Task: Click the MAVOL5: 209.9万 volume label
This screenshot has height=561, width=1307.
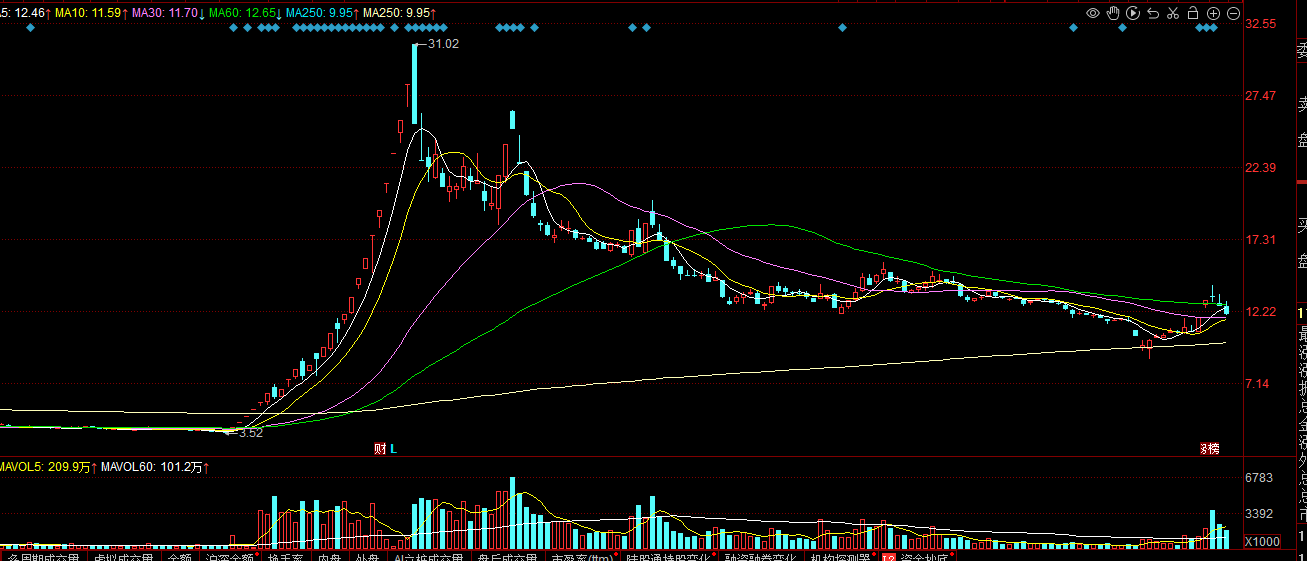Action: 46,467
